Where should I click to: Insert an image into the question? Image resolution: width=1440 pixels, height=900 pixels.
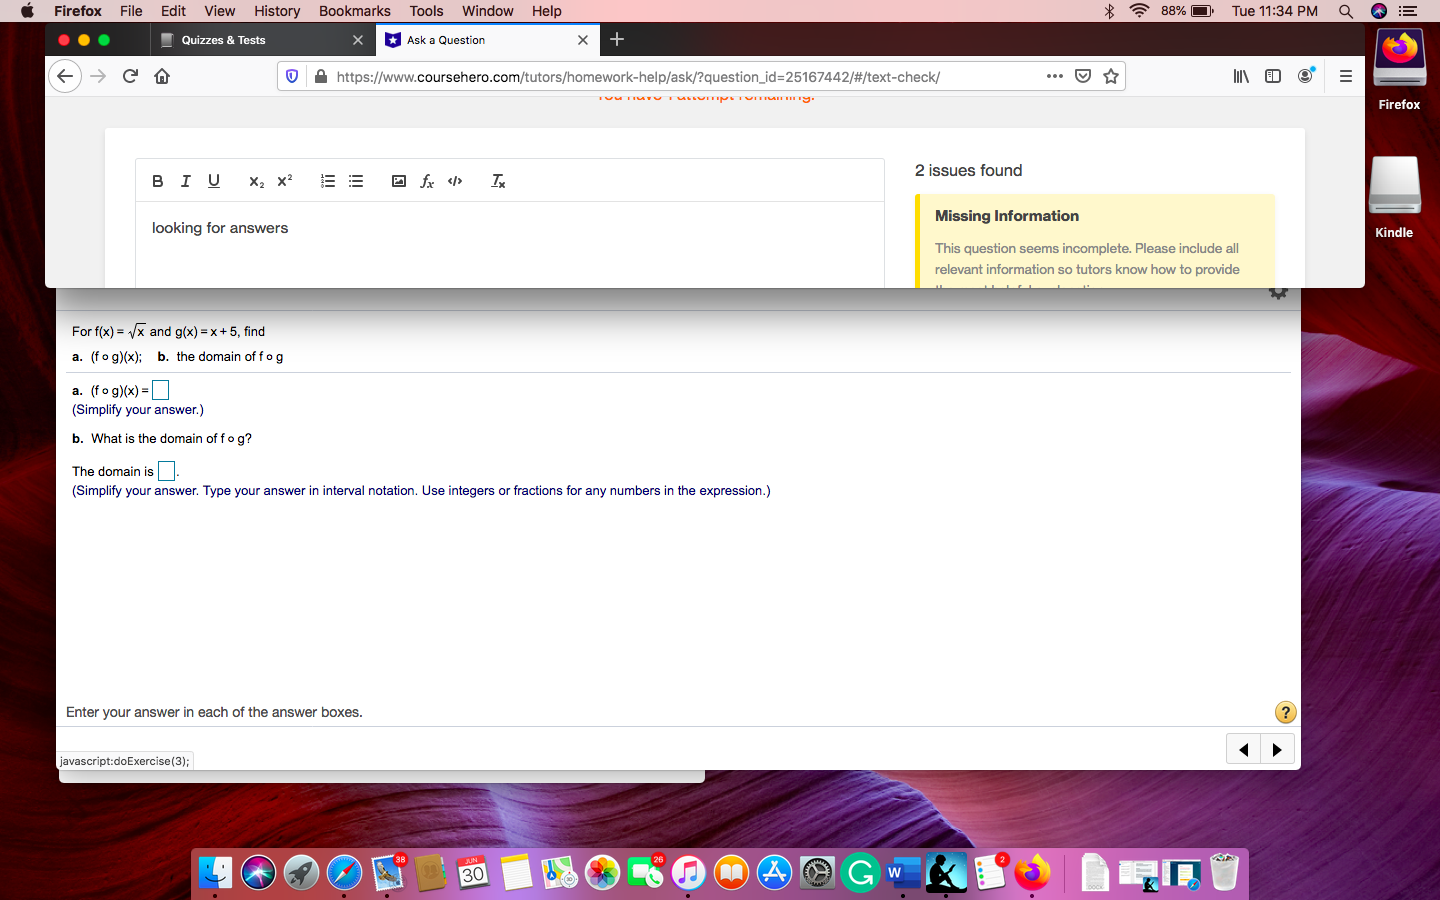tap(399, 181)
